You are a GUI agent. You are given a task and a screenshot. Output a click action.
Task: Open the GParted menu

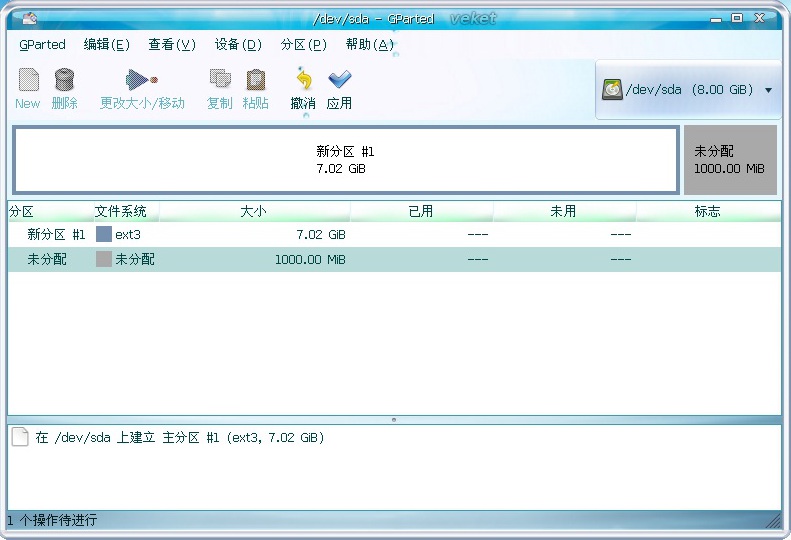pos(42,44)
